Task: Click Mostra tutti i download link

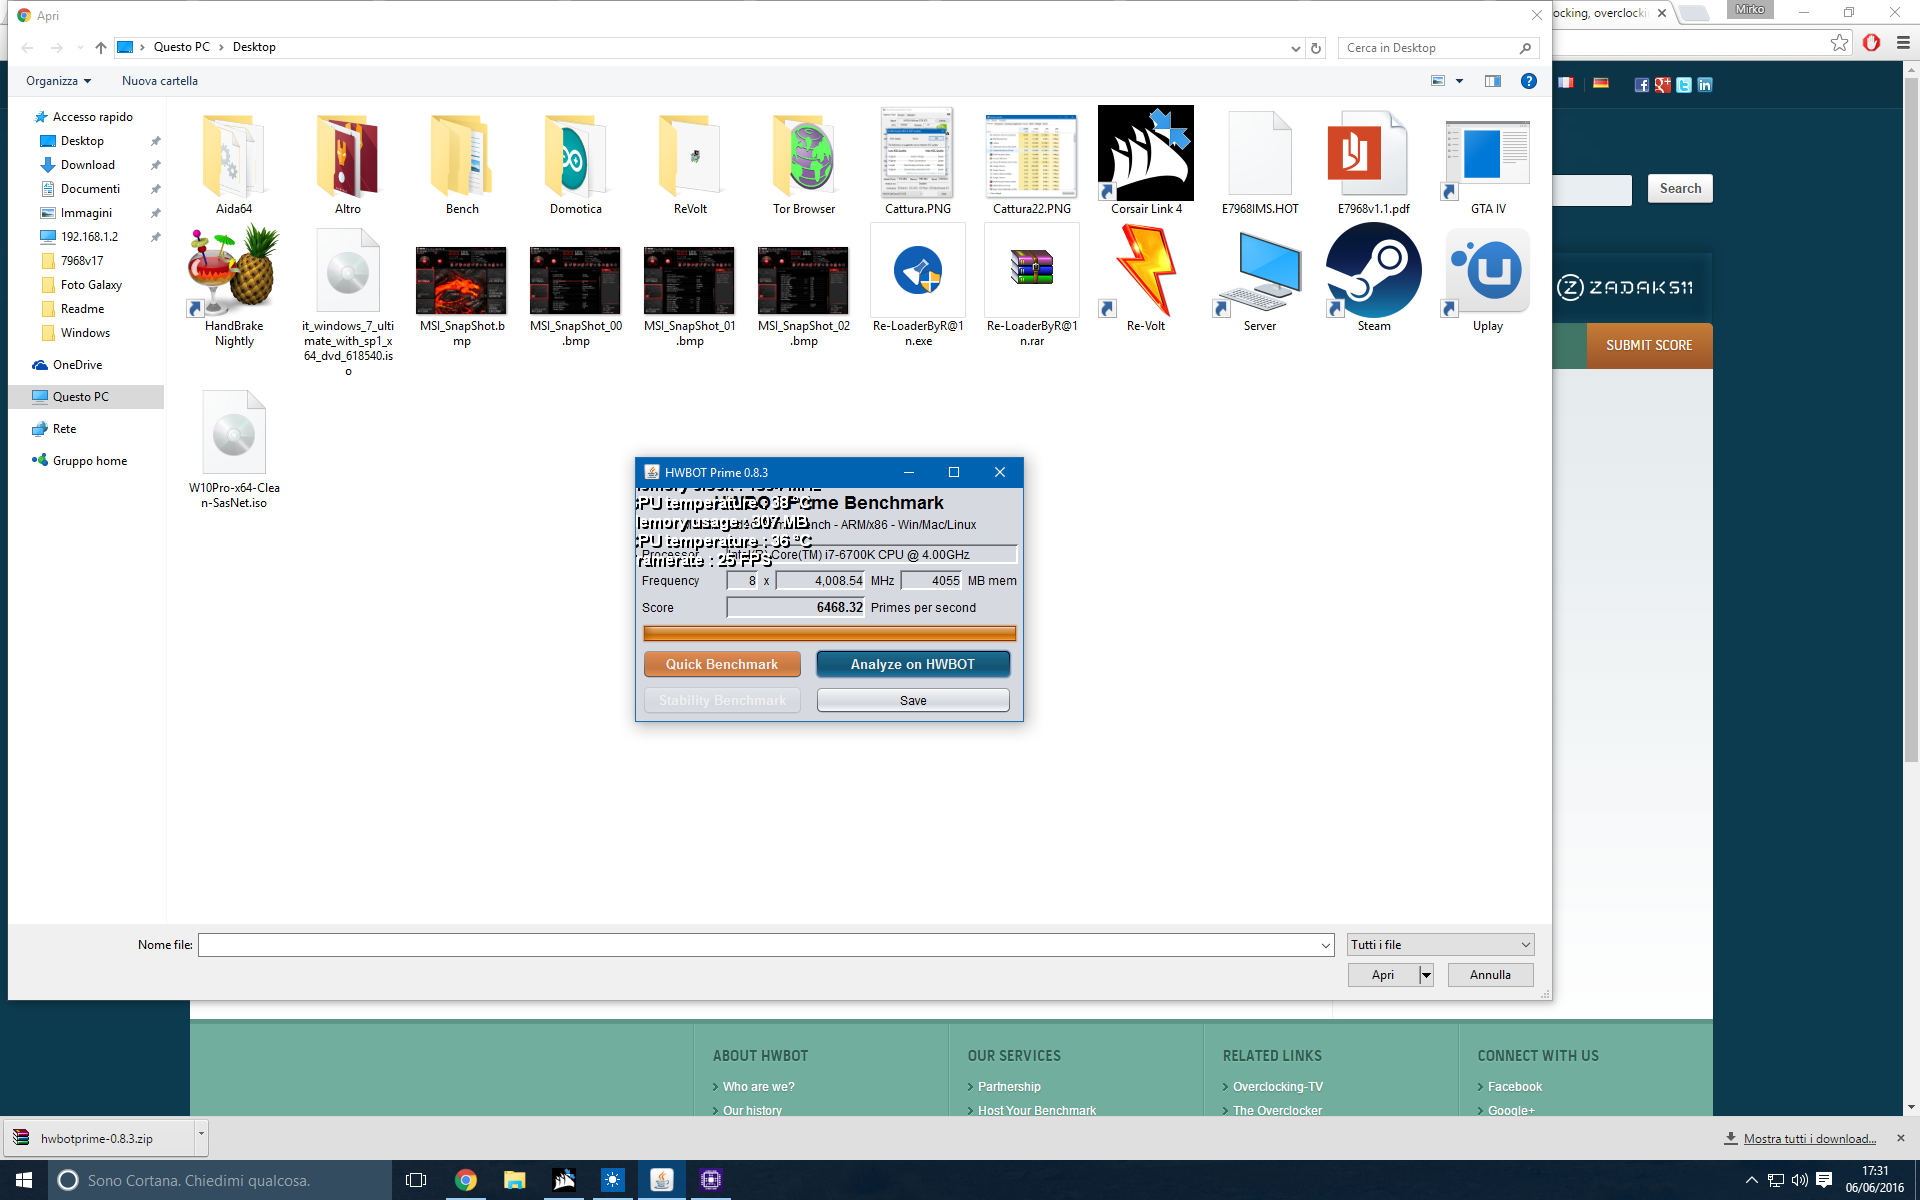Action: click(1810, 1138)
